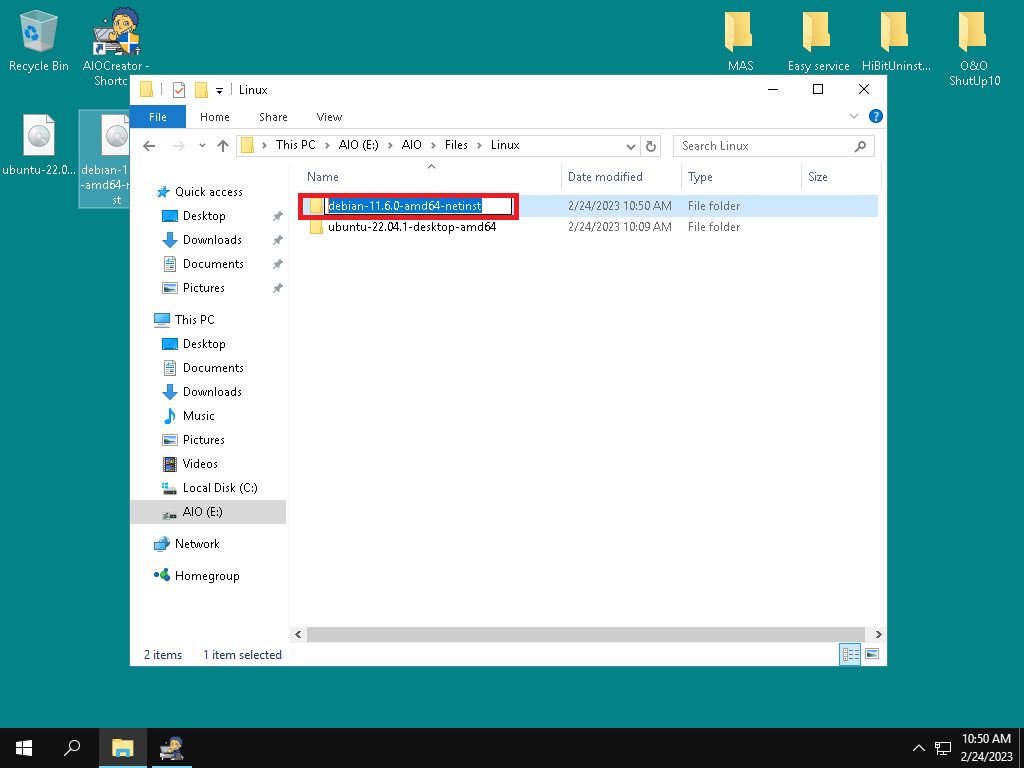Click the Back navigation arrow
This screenshot has width=1024, height=768.
(149, 146)
